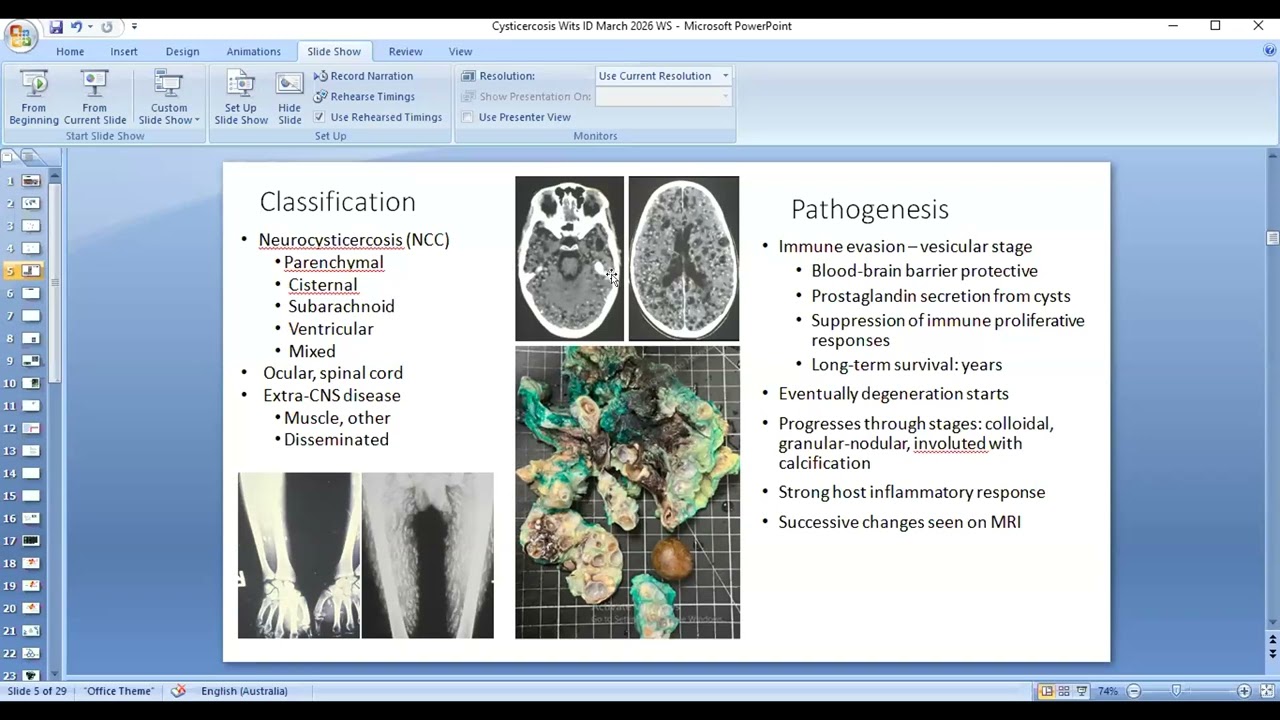Open Customize Quick Access Toolbar dropdown

(x=134, y=27)
